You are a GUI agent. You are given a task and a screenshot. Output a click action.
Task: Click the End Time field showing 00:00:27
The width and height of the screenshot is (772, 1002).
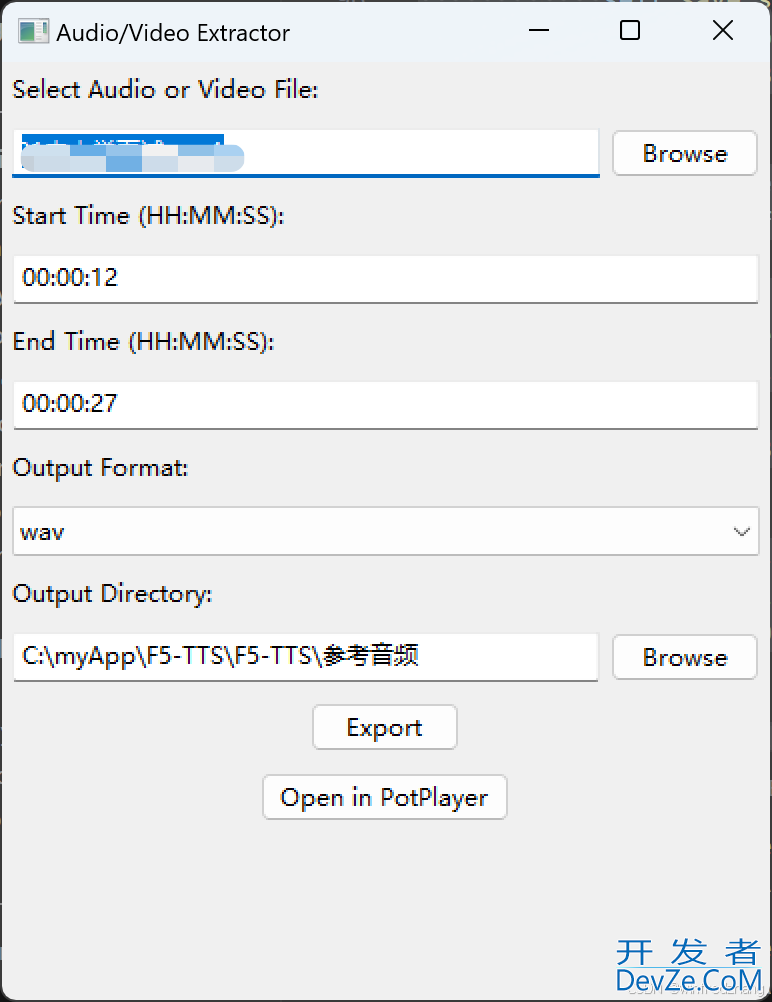(385, 404)
